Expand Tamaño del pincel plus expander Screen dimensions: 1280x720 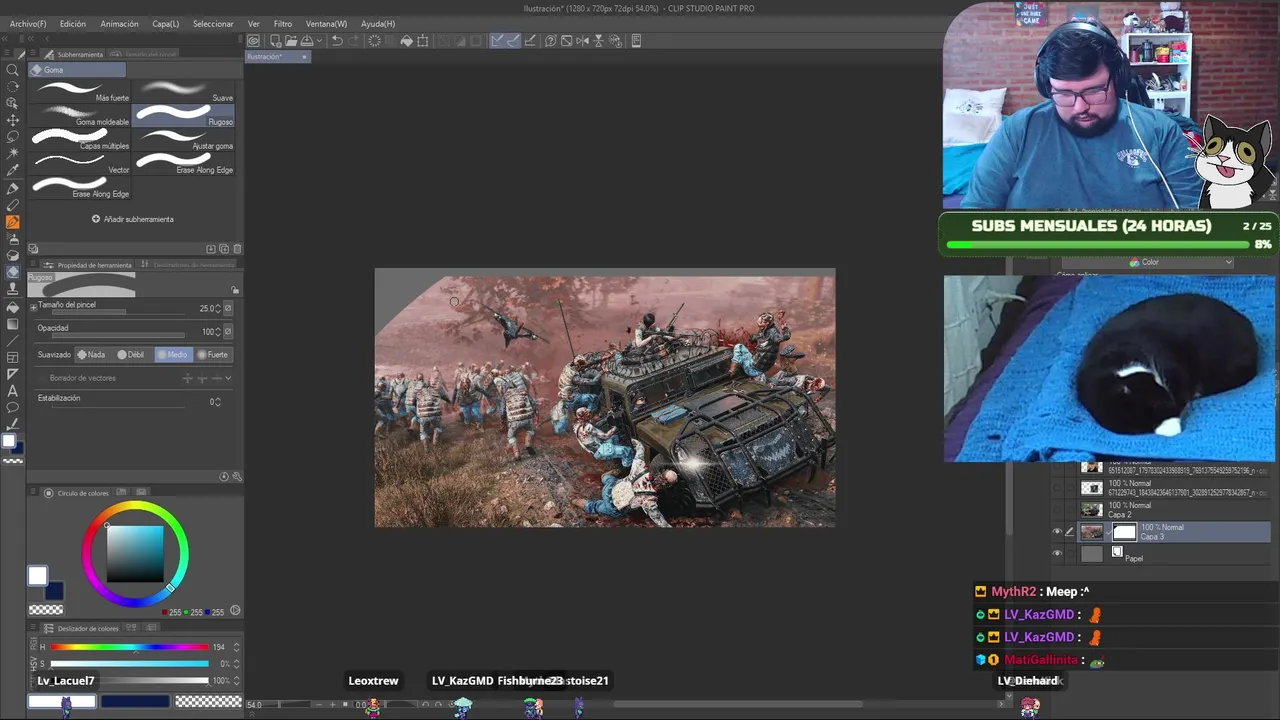click(33, 307)
